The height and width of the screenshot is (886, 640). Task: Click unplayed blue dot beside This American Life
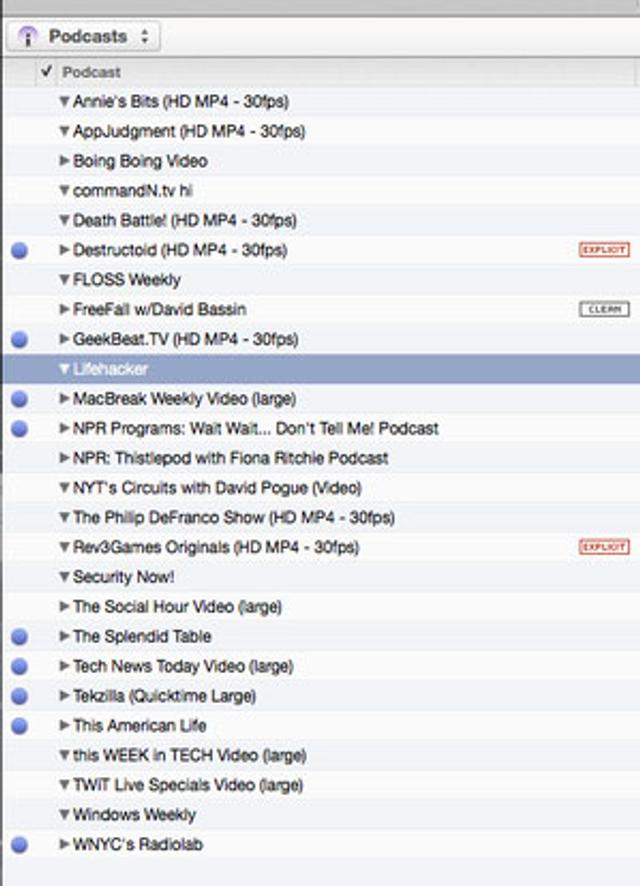pos(20,726)
